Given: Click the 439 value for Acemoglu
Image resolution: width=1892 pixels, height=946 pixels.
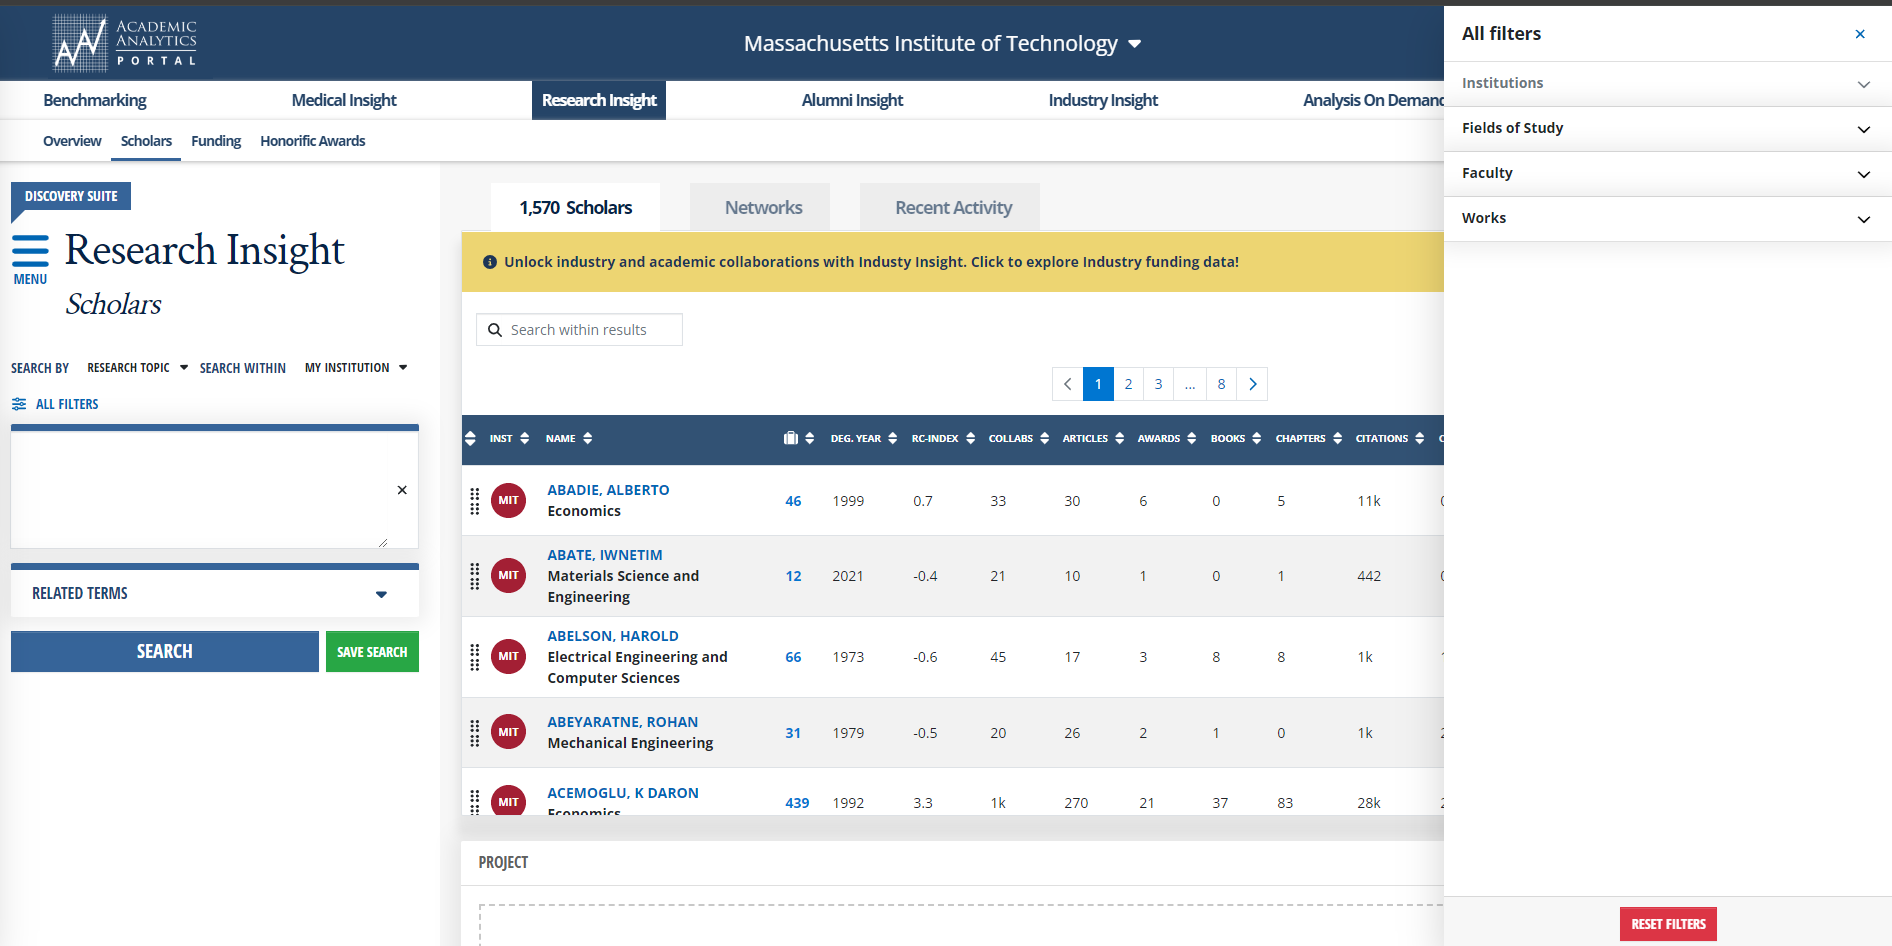Looking at the screenshot, I should [x=797, y=803].
